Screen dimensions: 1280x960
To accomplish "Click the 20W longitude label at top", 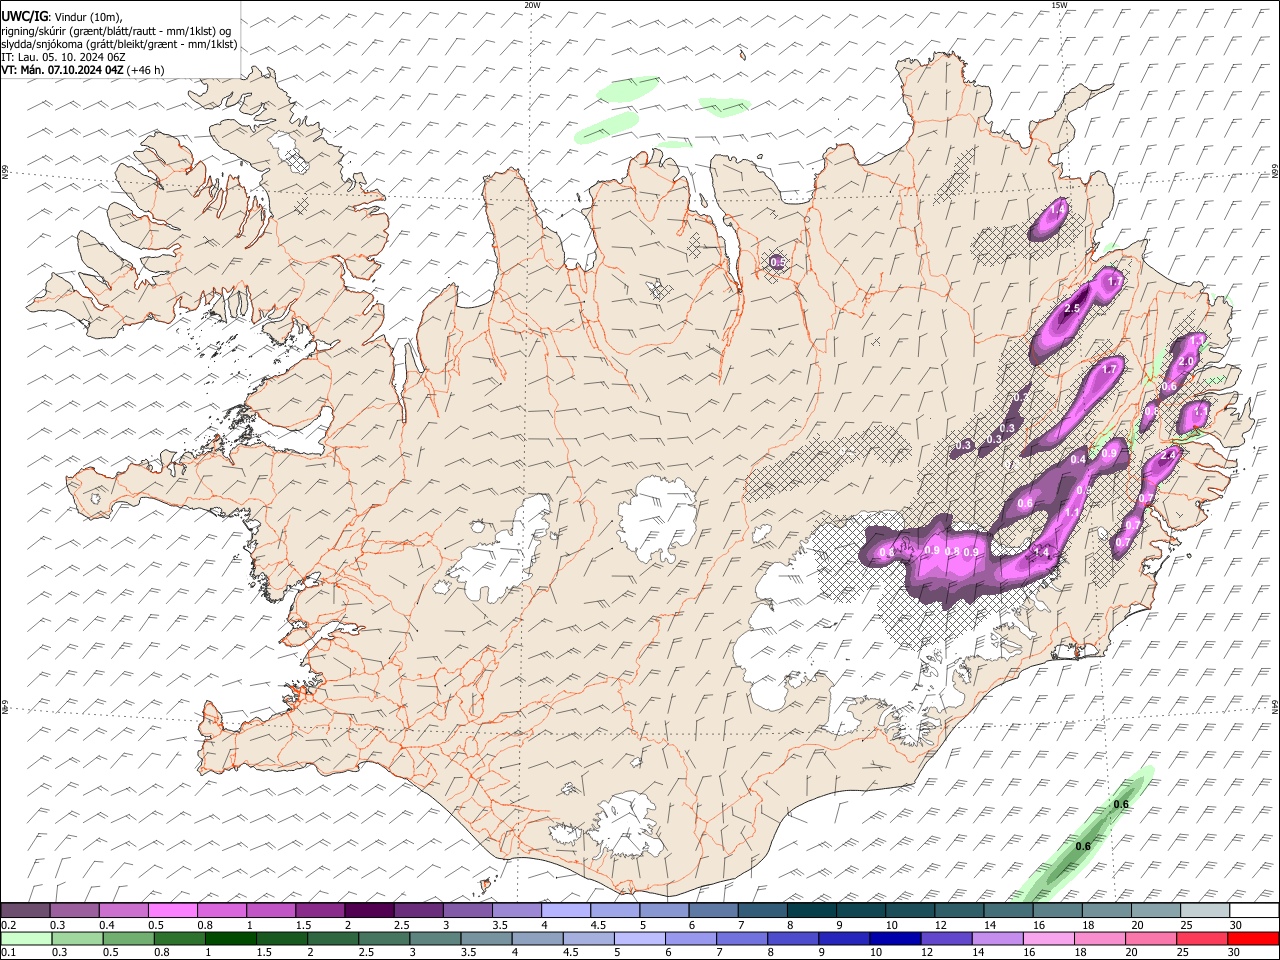I will coord(533,5).
